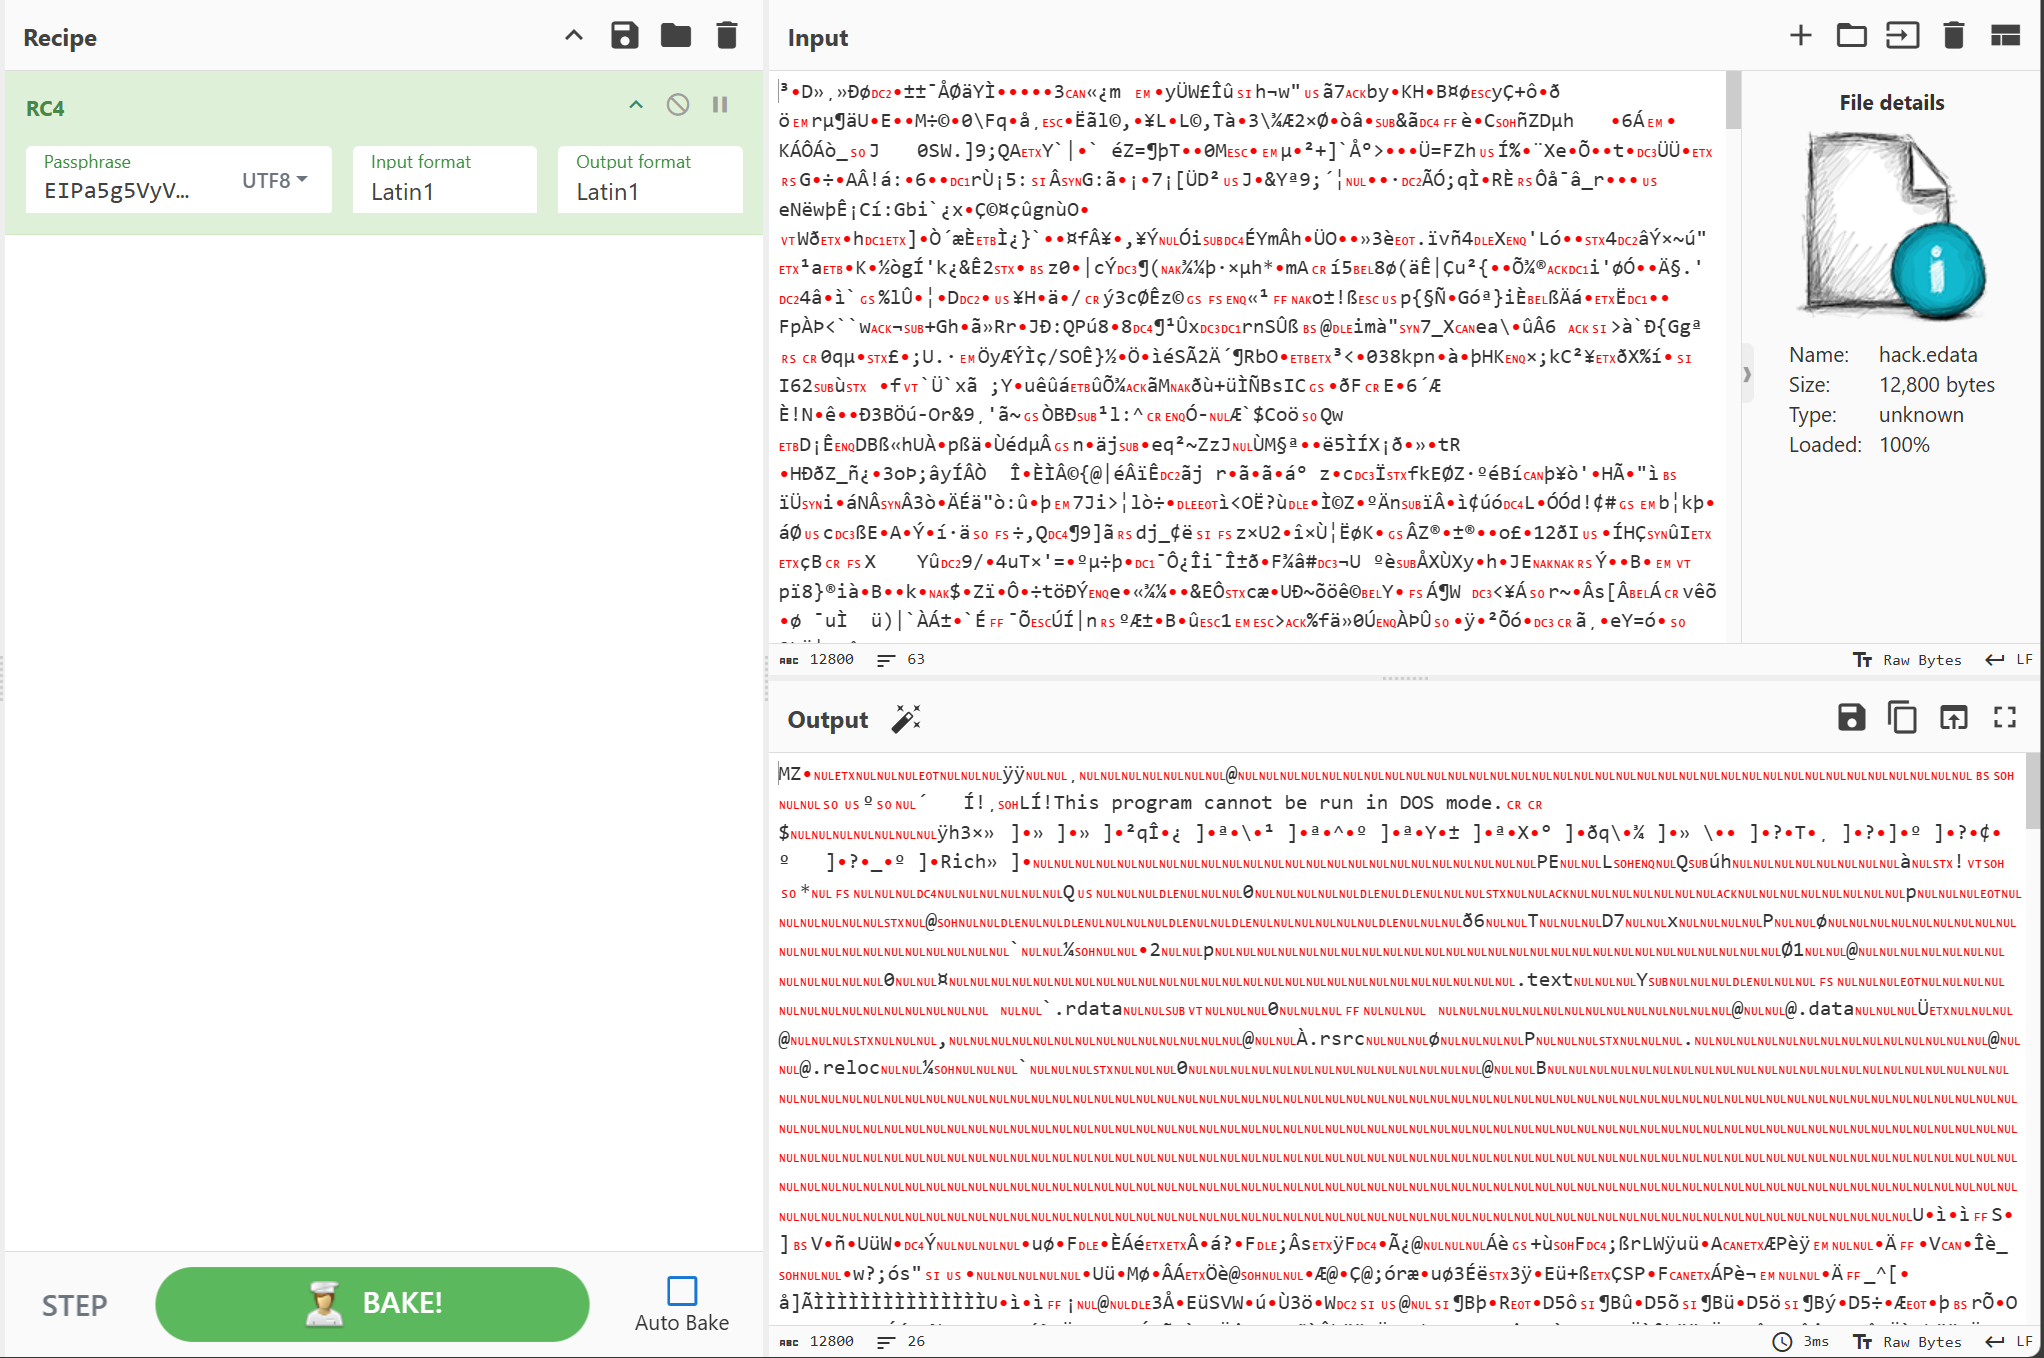The image size is (2044, 1358).
Task: Copy raw output to the clipboard
Action: click(1902, 717)
